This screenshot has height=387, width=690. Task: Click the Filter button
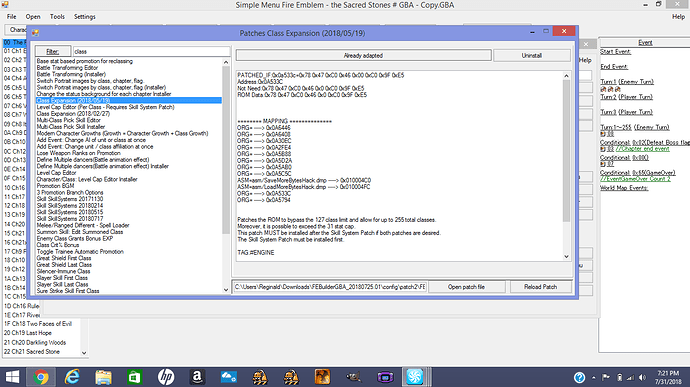click(x=53, y=52)
